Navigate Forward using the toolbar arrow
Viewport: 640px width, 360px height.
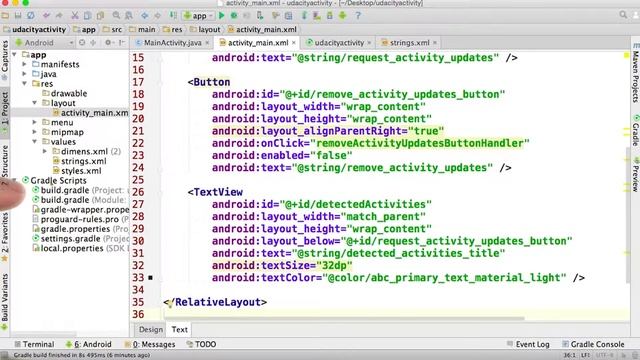click(158, 16)
